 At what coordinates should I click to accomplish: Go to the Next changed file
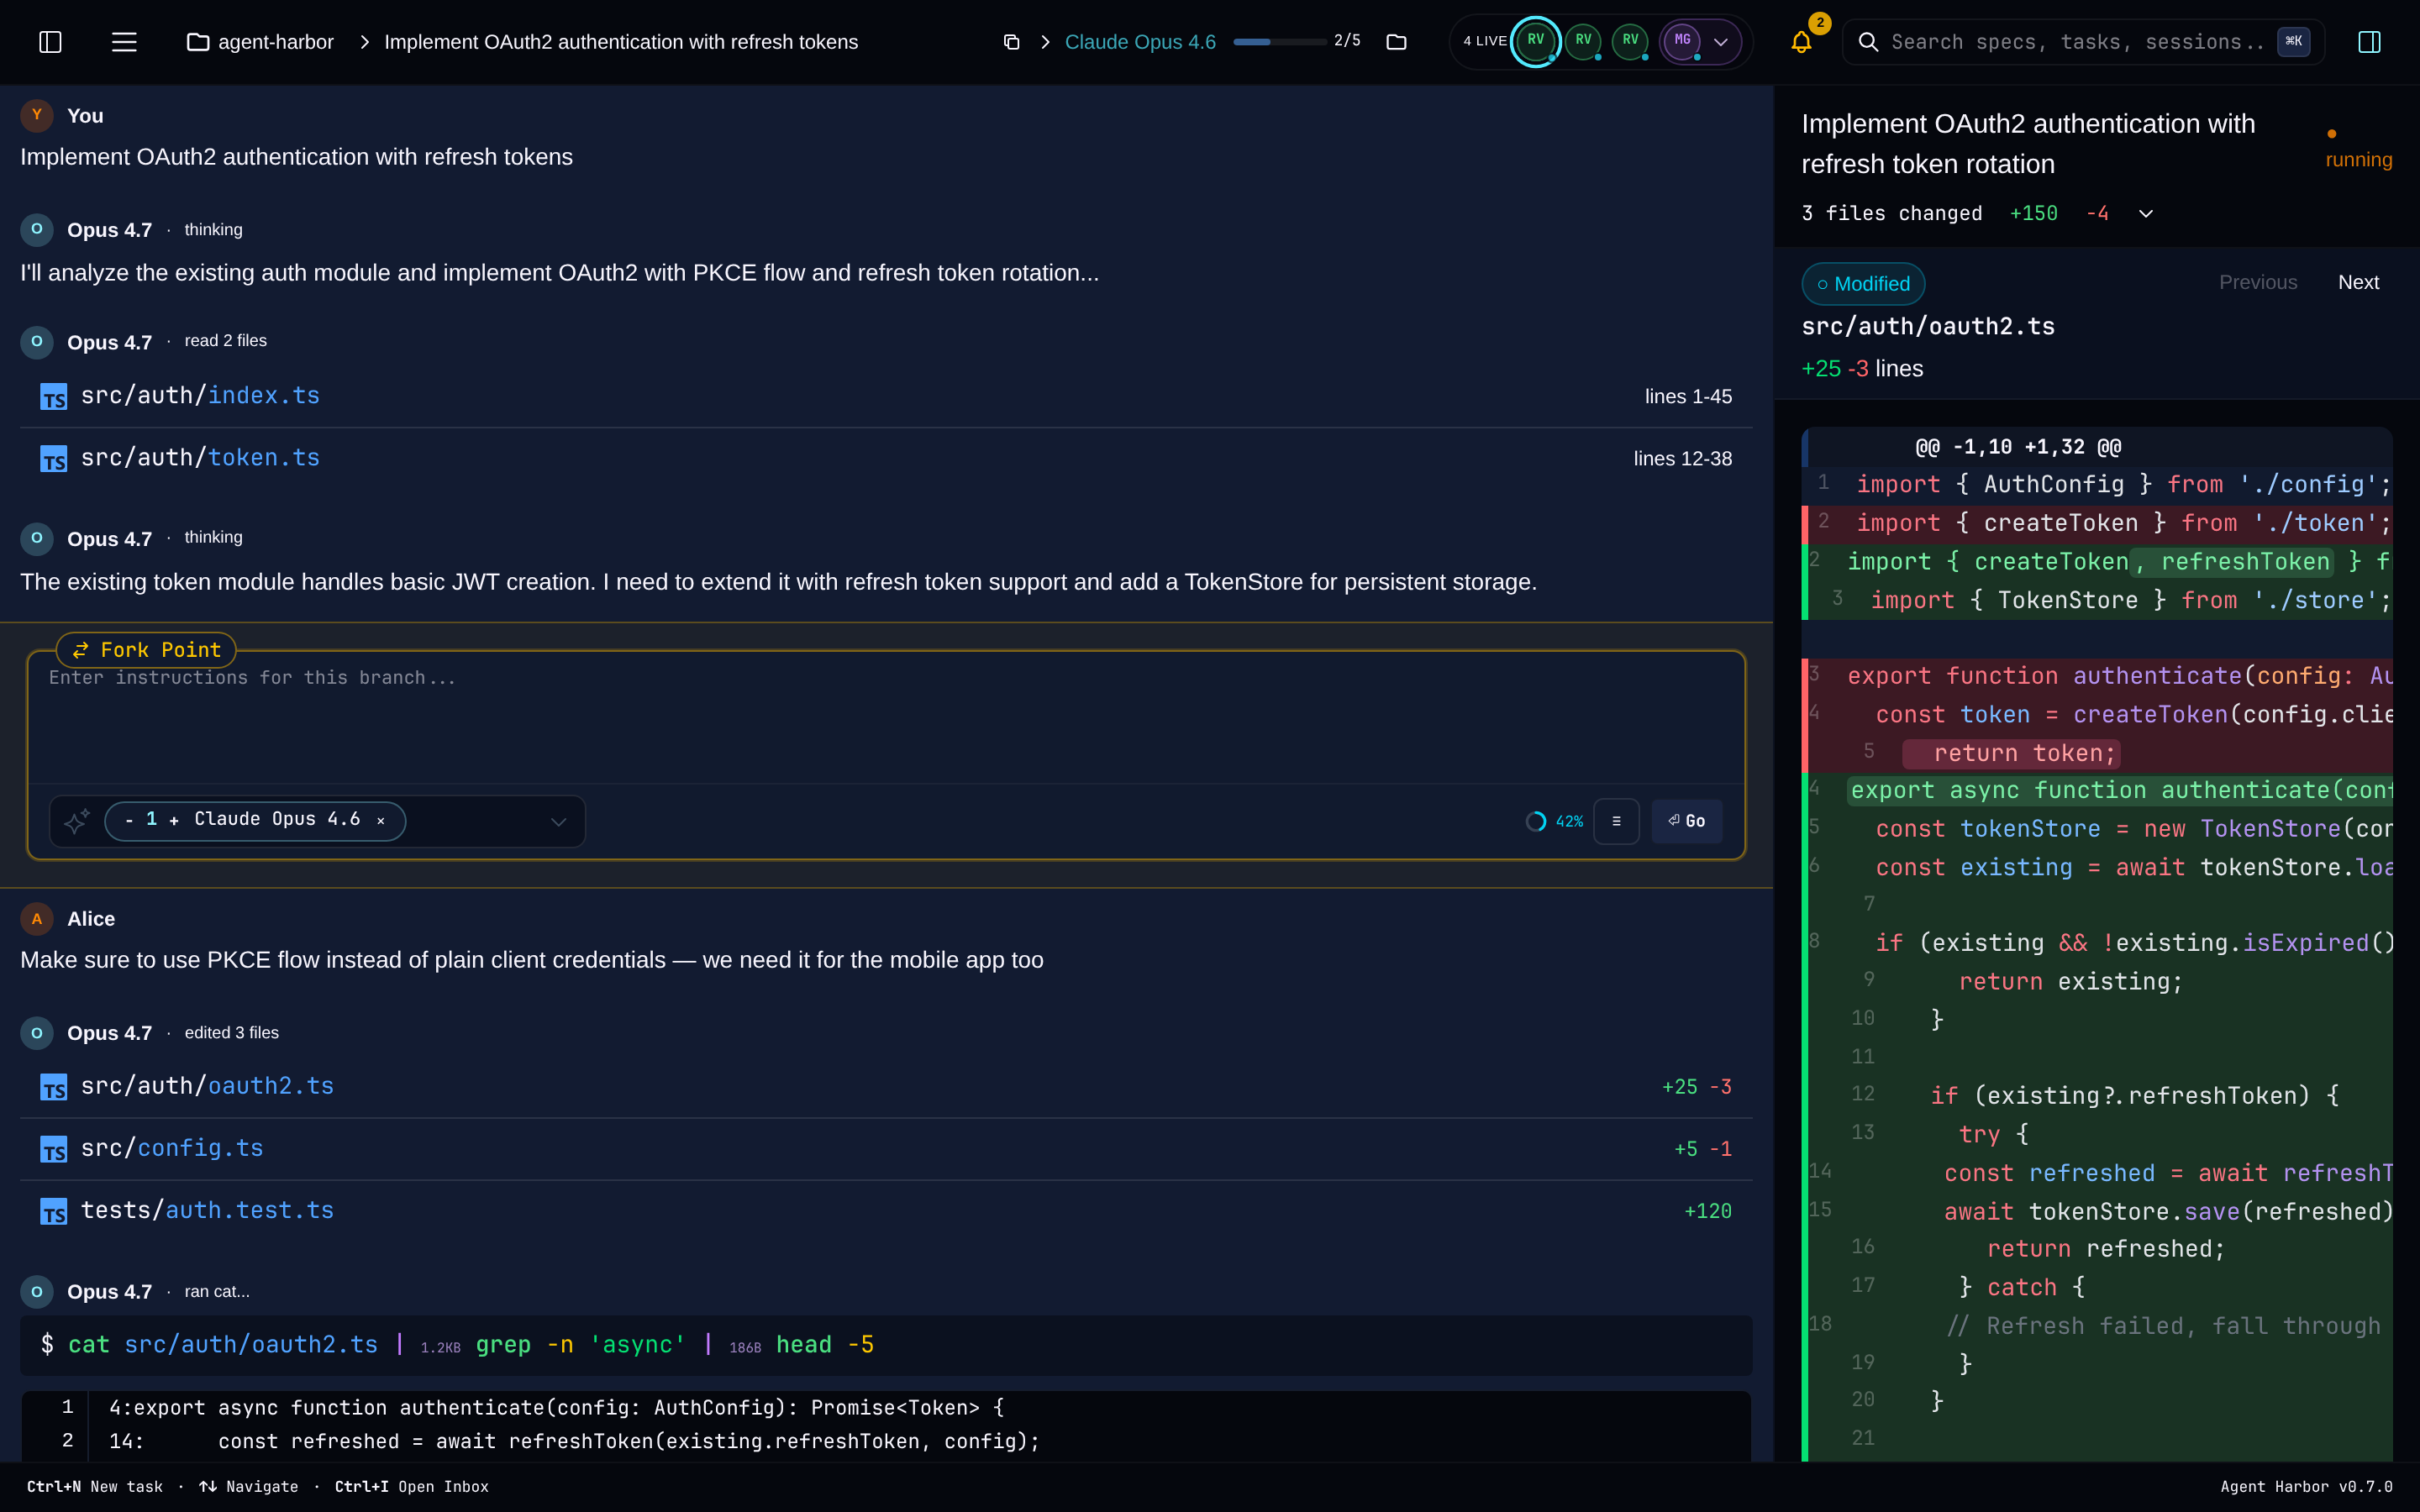(2358, 283)
